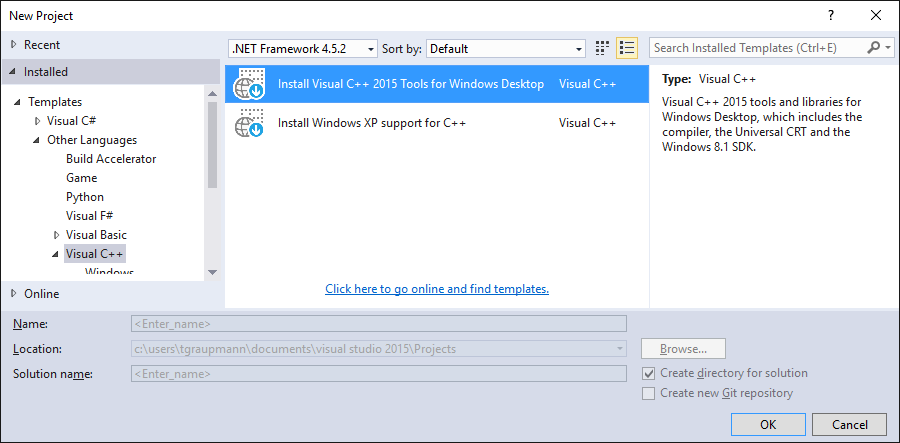Click OK button
This screenshot has width=900, height=443.
768,425
